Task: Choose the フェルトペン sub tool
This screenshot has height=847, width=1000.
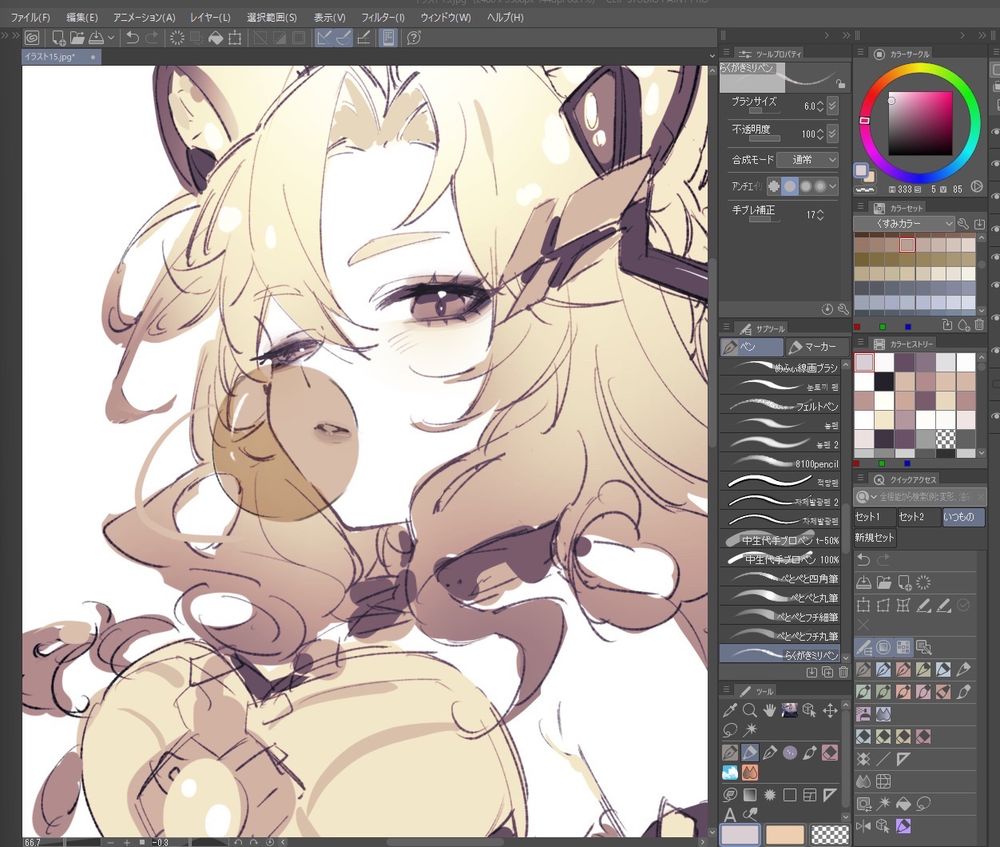Action: [782, 406]
